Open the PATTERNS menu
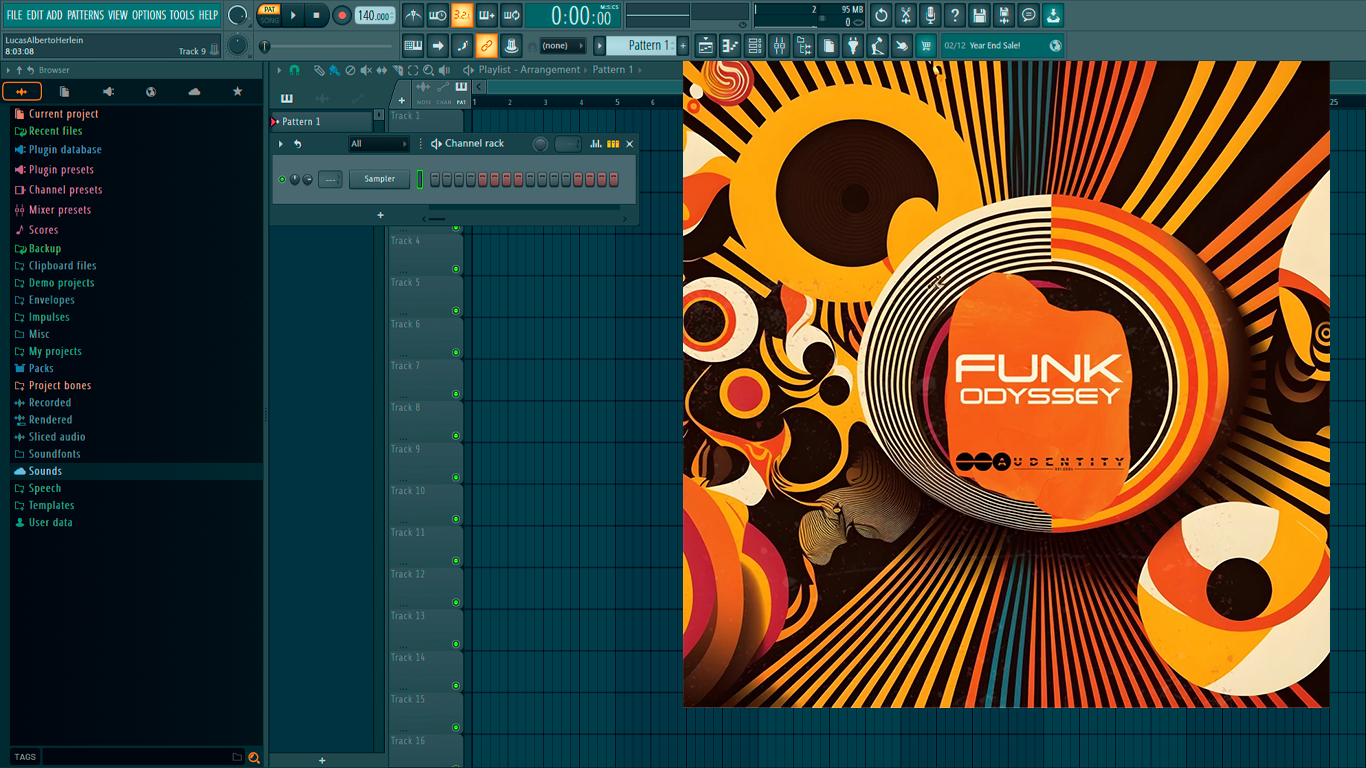The height and width of the screenshot is (768, 1366). 85,15
